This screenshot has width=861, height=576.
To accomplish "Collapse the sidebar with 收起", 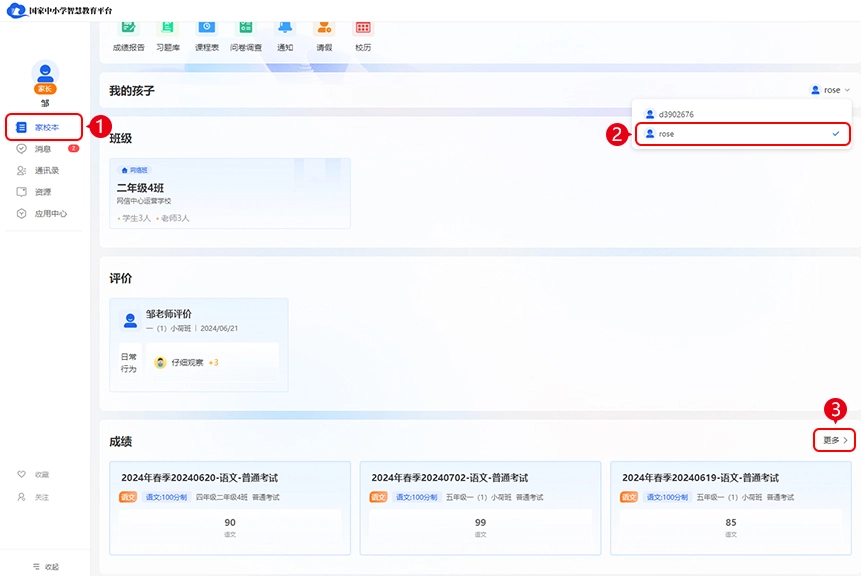I will coord(45,566).
